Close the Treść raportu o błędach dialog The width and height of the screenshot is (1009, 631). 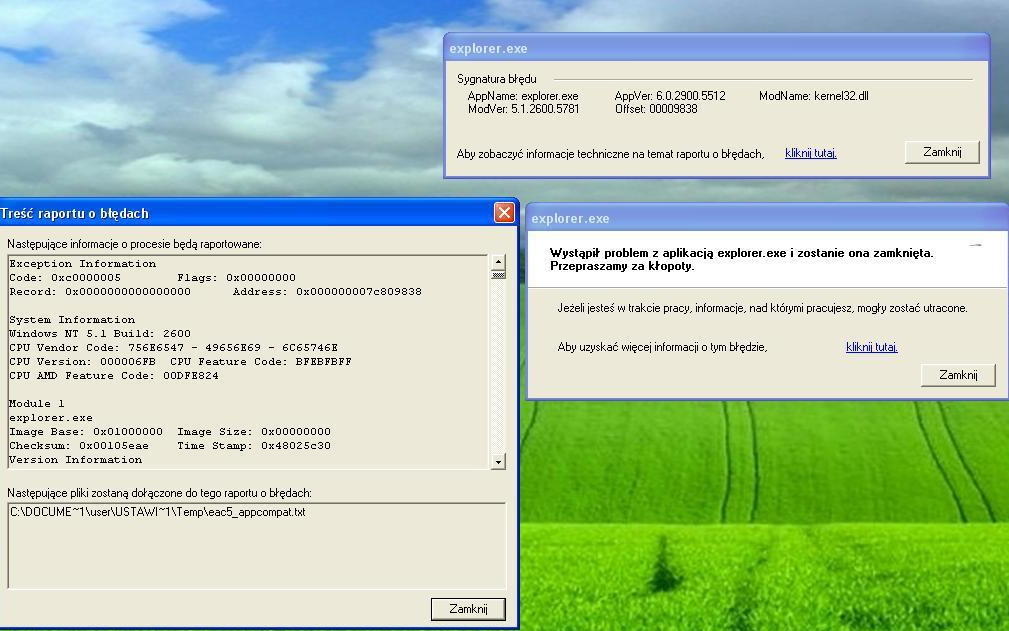pos(504,212)
